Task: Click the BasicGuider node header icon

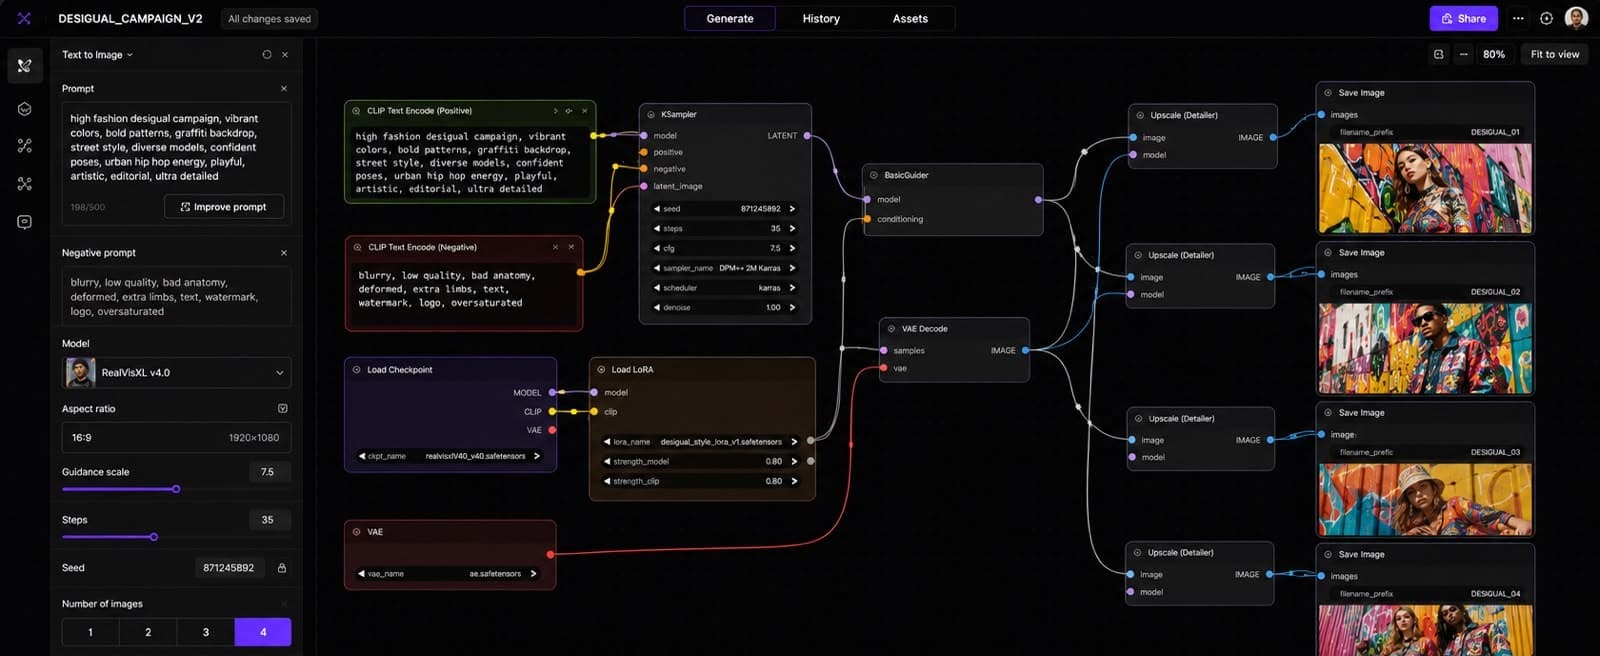Action: coord(874,175)
